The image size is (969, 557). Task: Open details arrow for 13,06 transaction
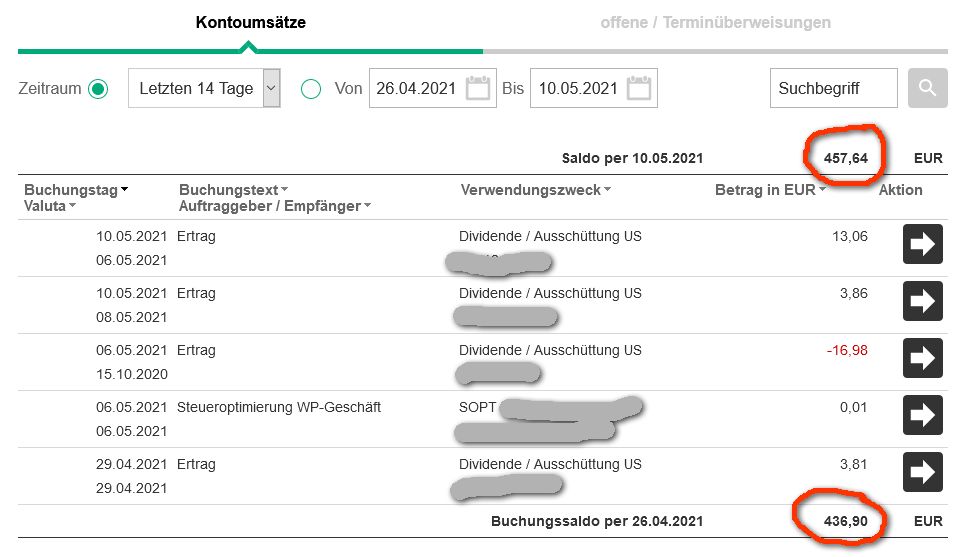(x=923, y=245)
